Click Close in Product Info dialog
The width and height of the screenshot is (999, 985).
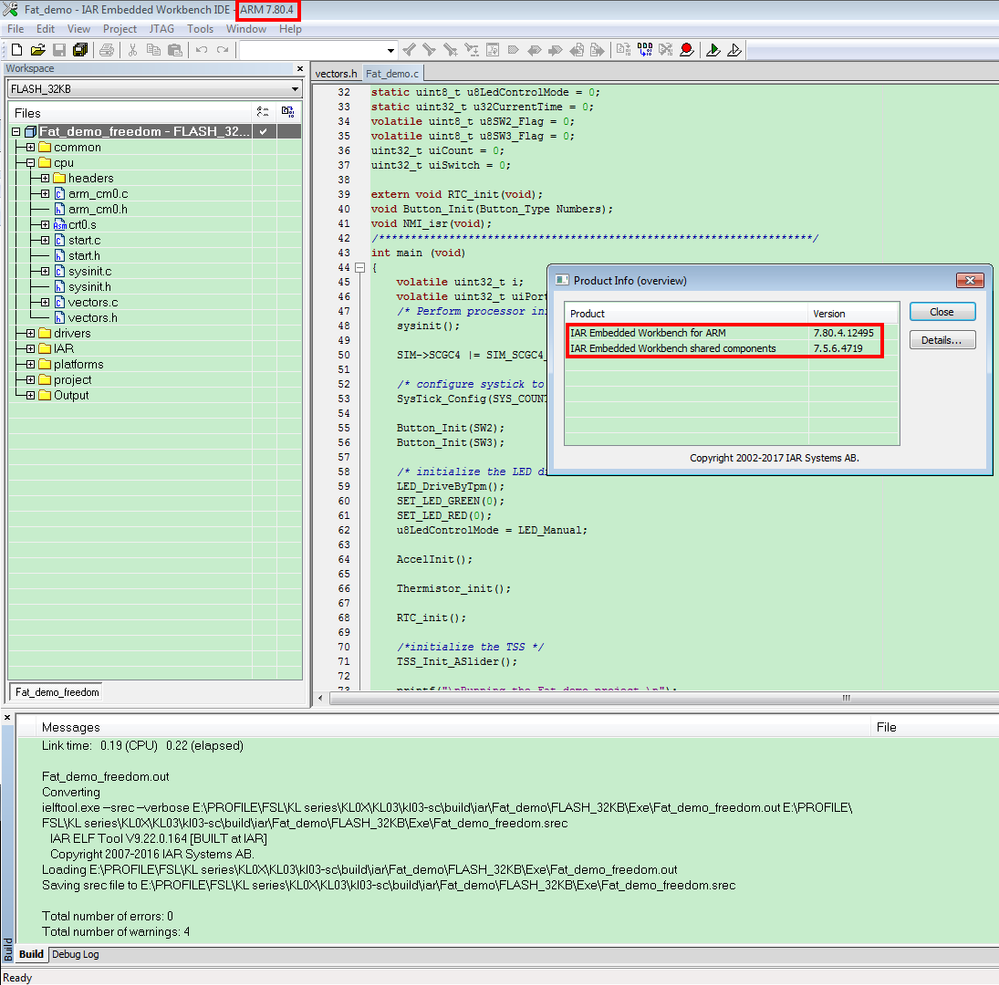942,312
